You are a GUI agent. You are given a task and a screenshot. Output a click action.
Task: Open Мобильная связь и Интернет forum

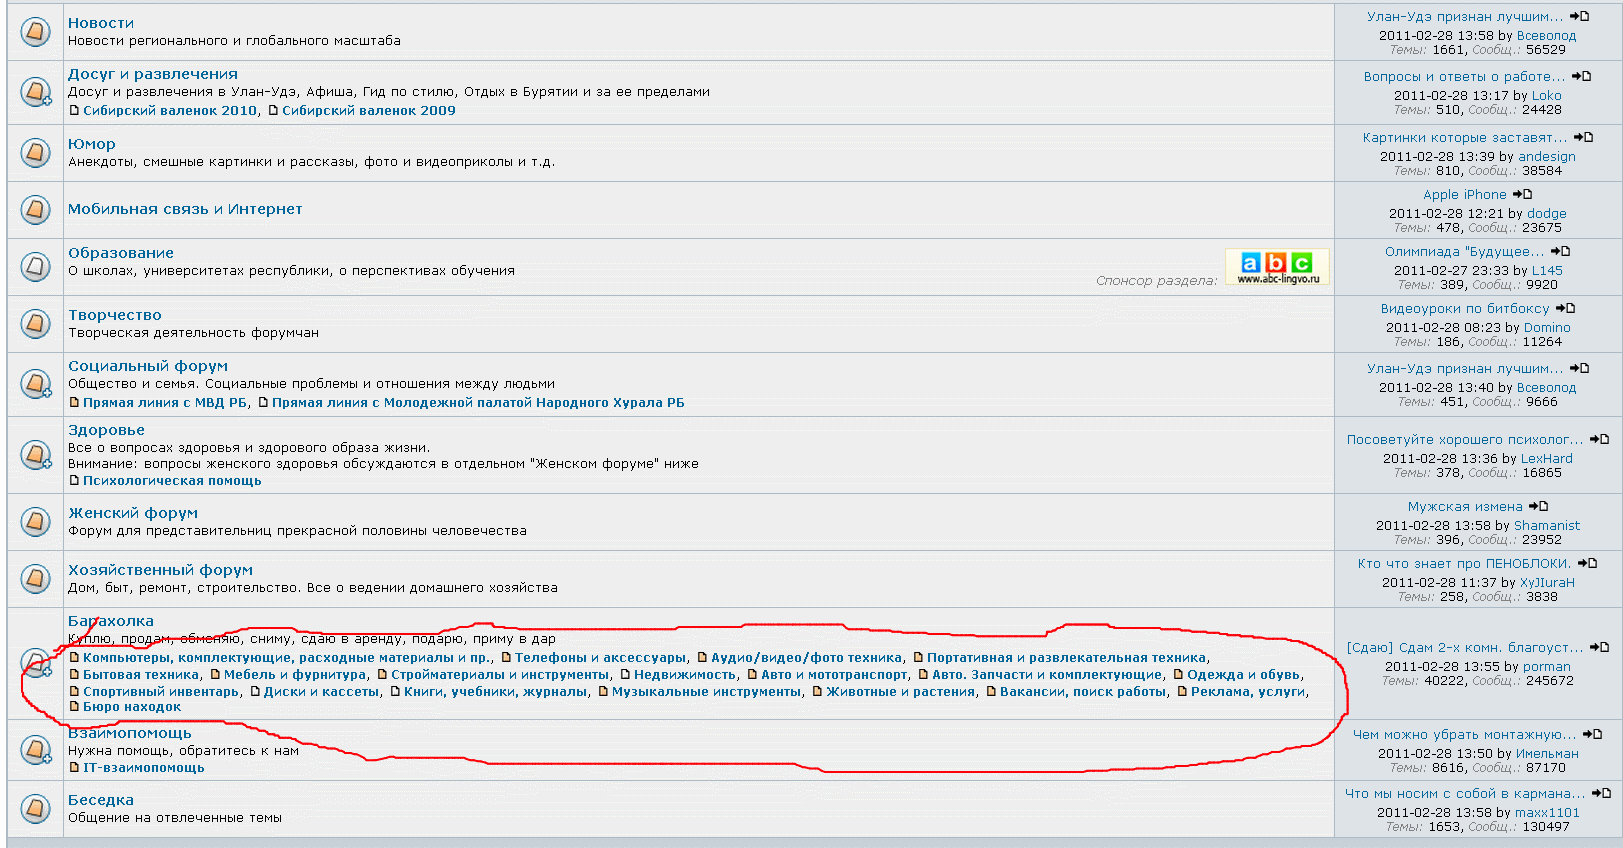pos(185,209)
